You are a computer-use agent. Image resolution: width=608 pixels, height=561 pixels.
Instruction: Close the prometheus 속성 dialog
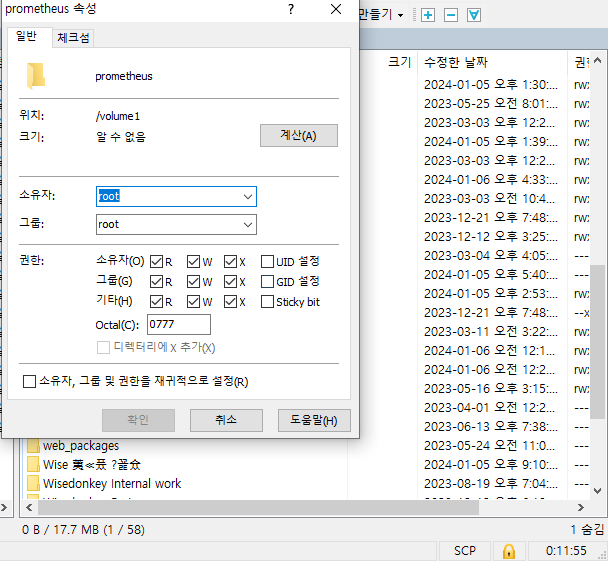336,9
